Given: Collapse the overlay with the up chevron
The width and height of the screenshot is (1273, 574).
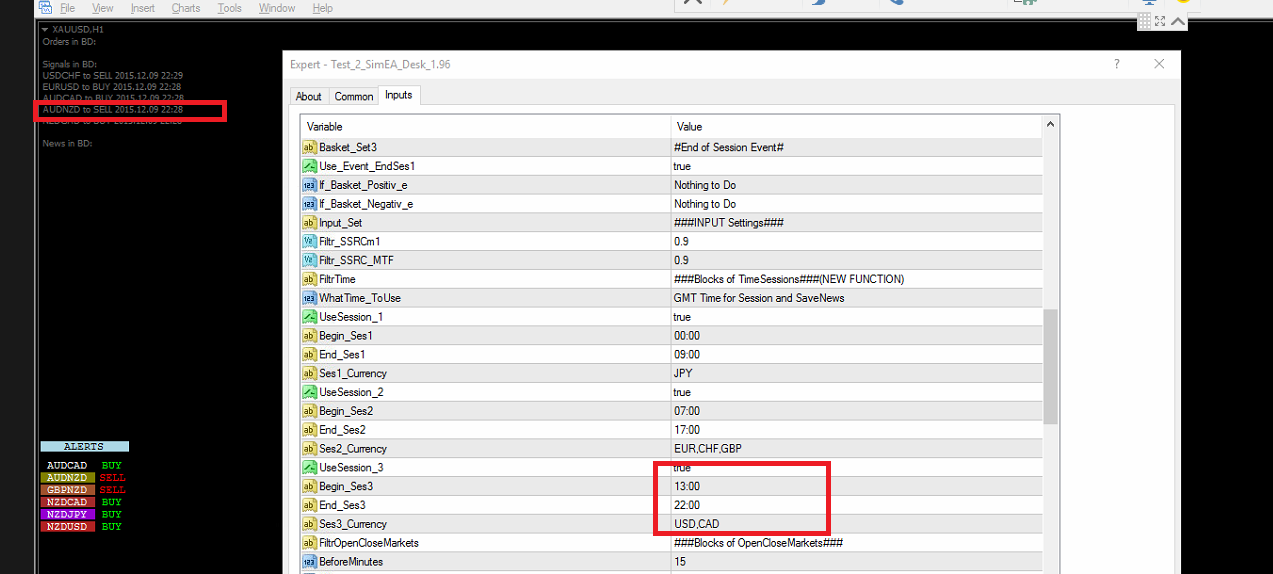Looking at the screenshot, I should [x=1178, y=21].
